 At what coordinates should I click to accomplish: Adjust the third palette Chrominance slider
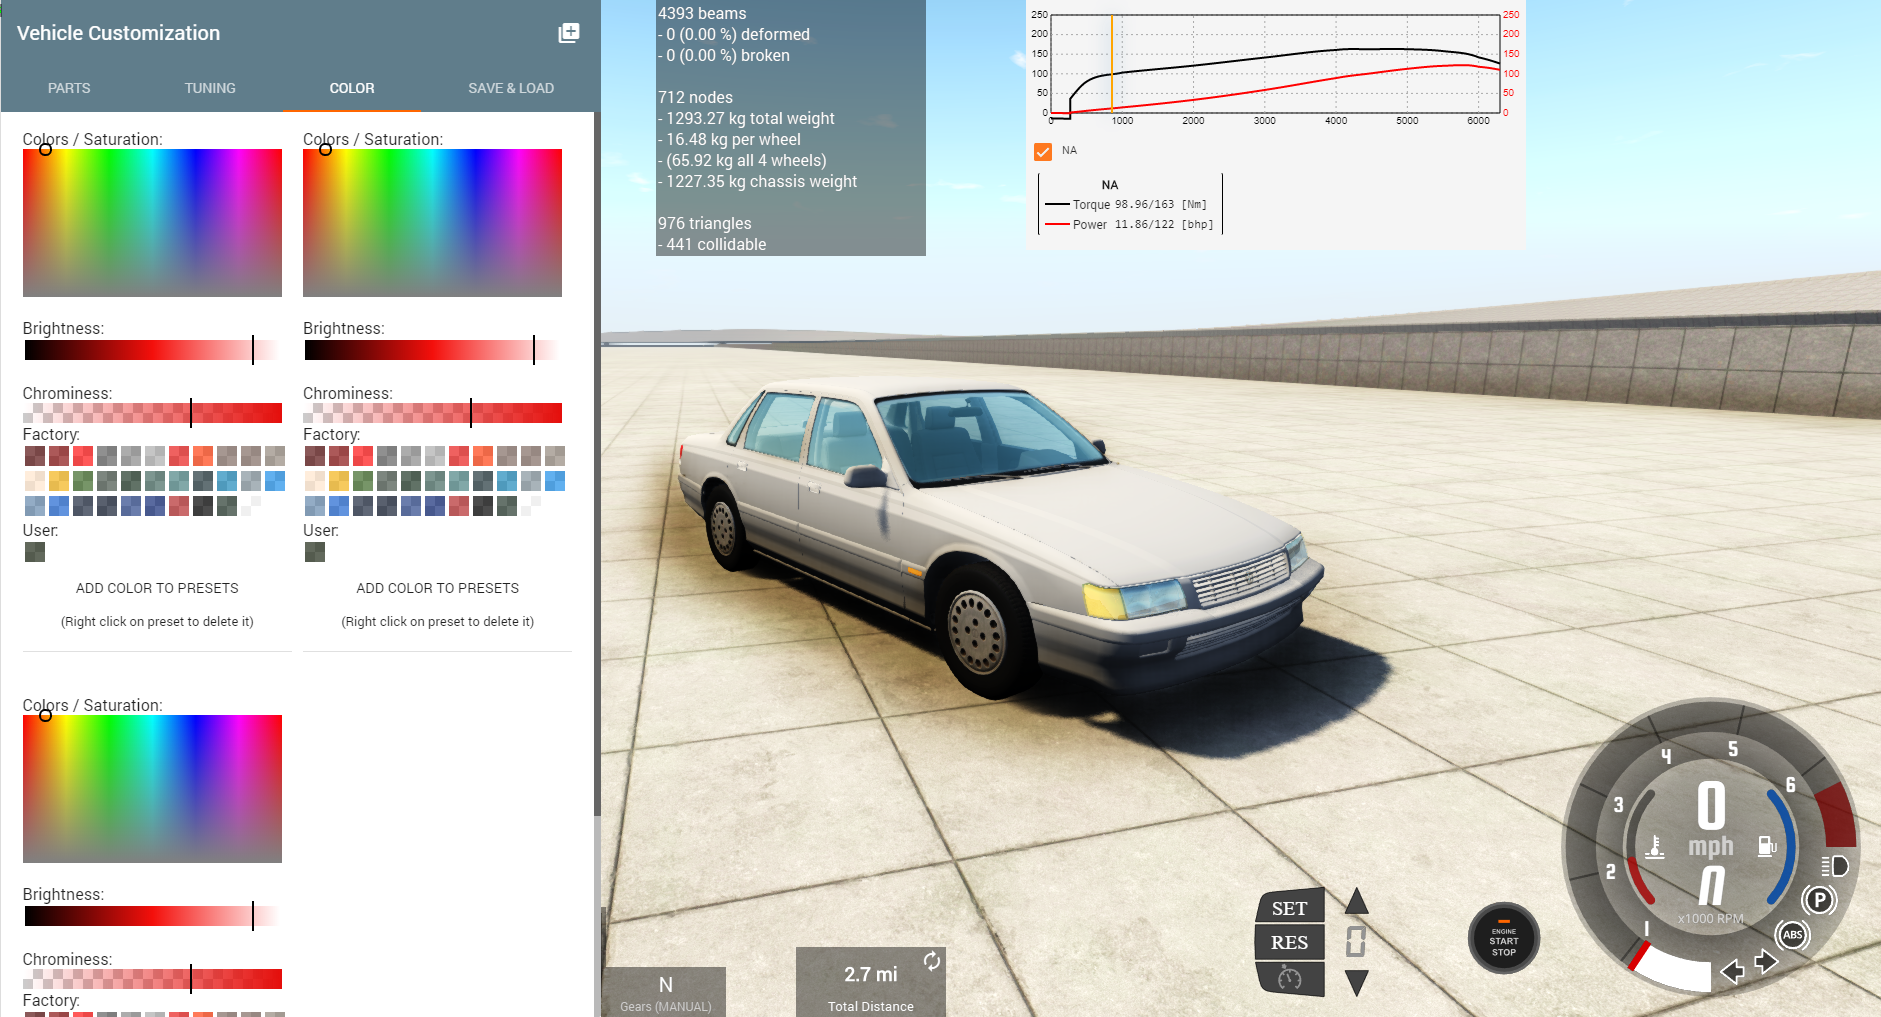pos(152,979)
